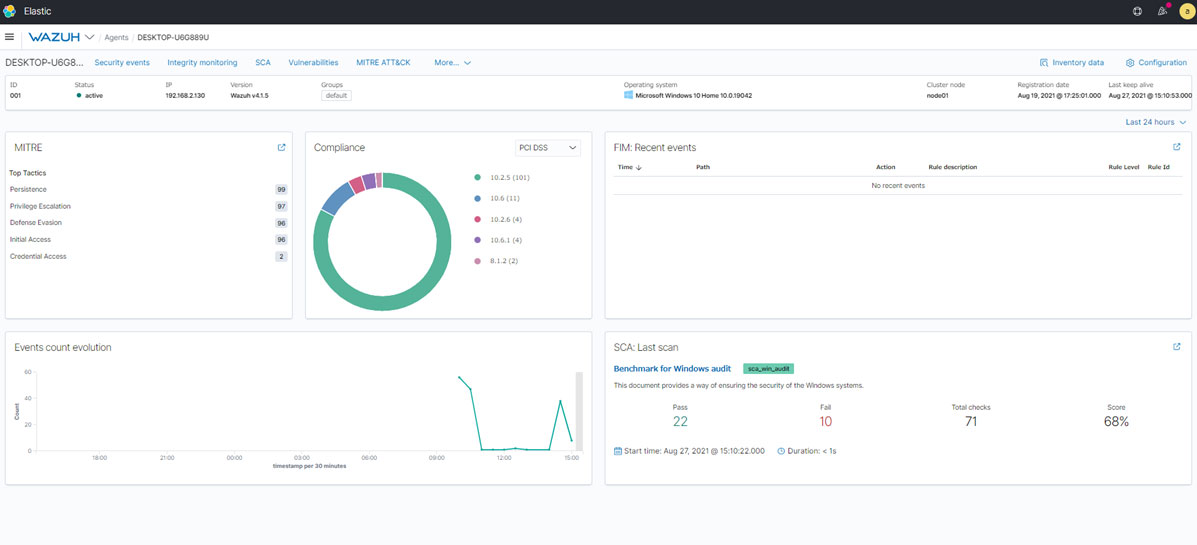Image resolution: width=1197 pixels, height=545 pixels.
Task: Click the Duration clock icon
Action: [781, 451]
